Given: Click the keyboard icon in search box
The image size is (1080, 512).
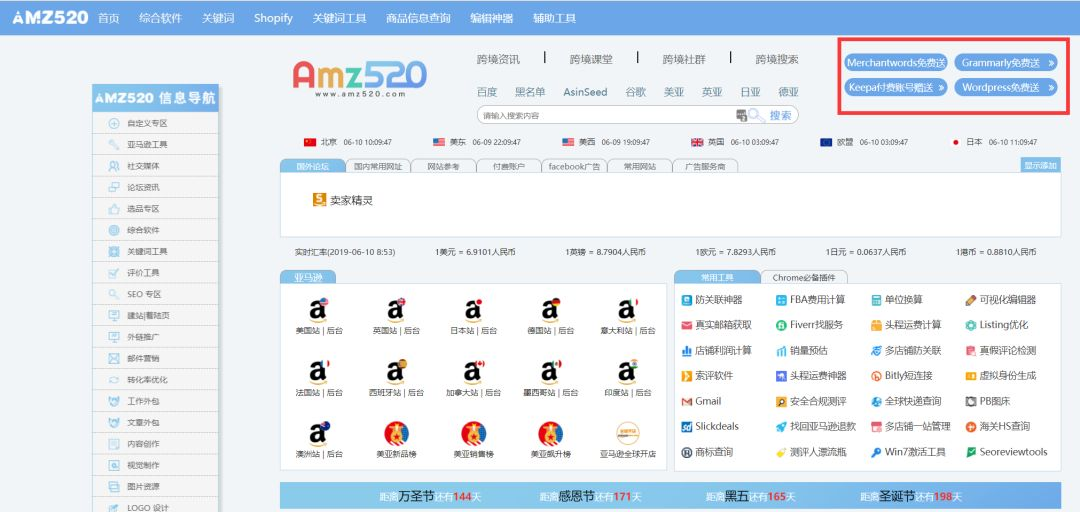Looking at the screenshot, I should 742,115.
